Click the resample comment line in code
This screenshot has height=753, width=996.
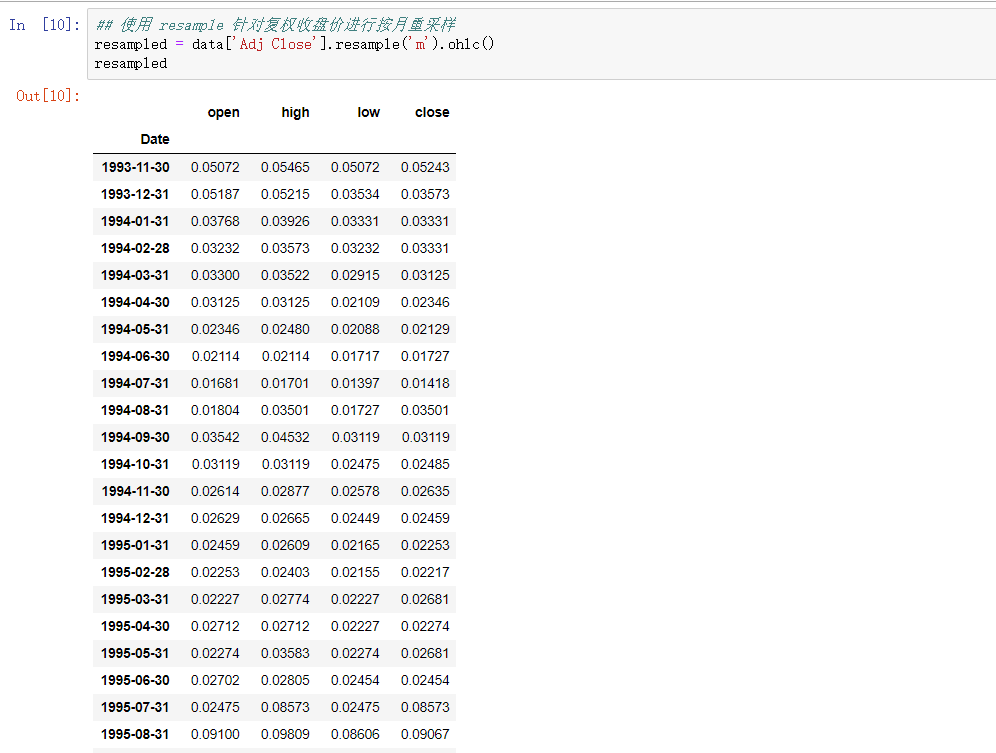coord(276,25)
